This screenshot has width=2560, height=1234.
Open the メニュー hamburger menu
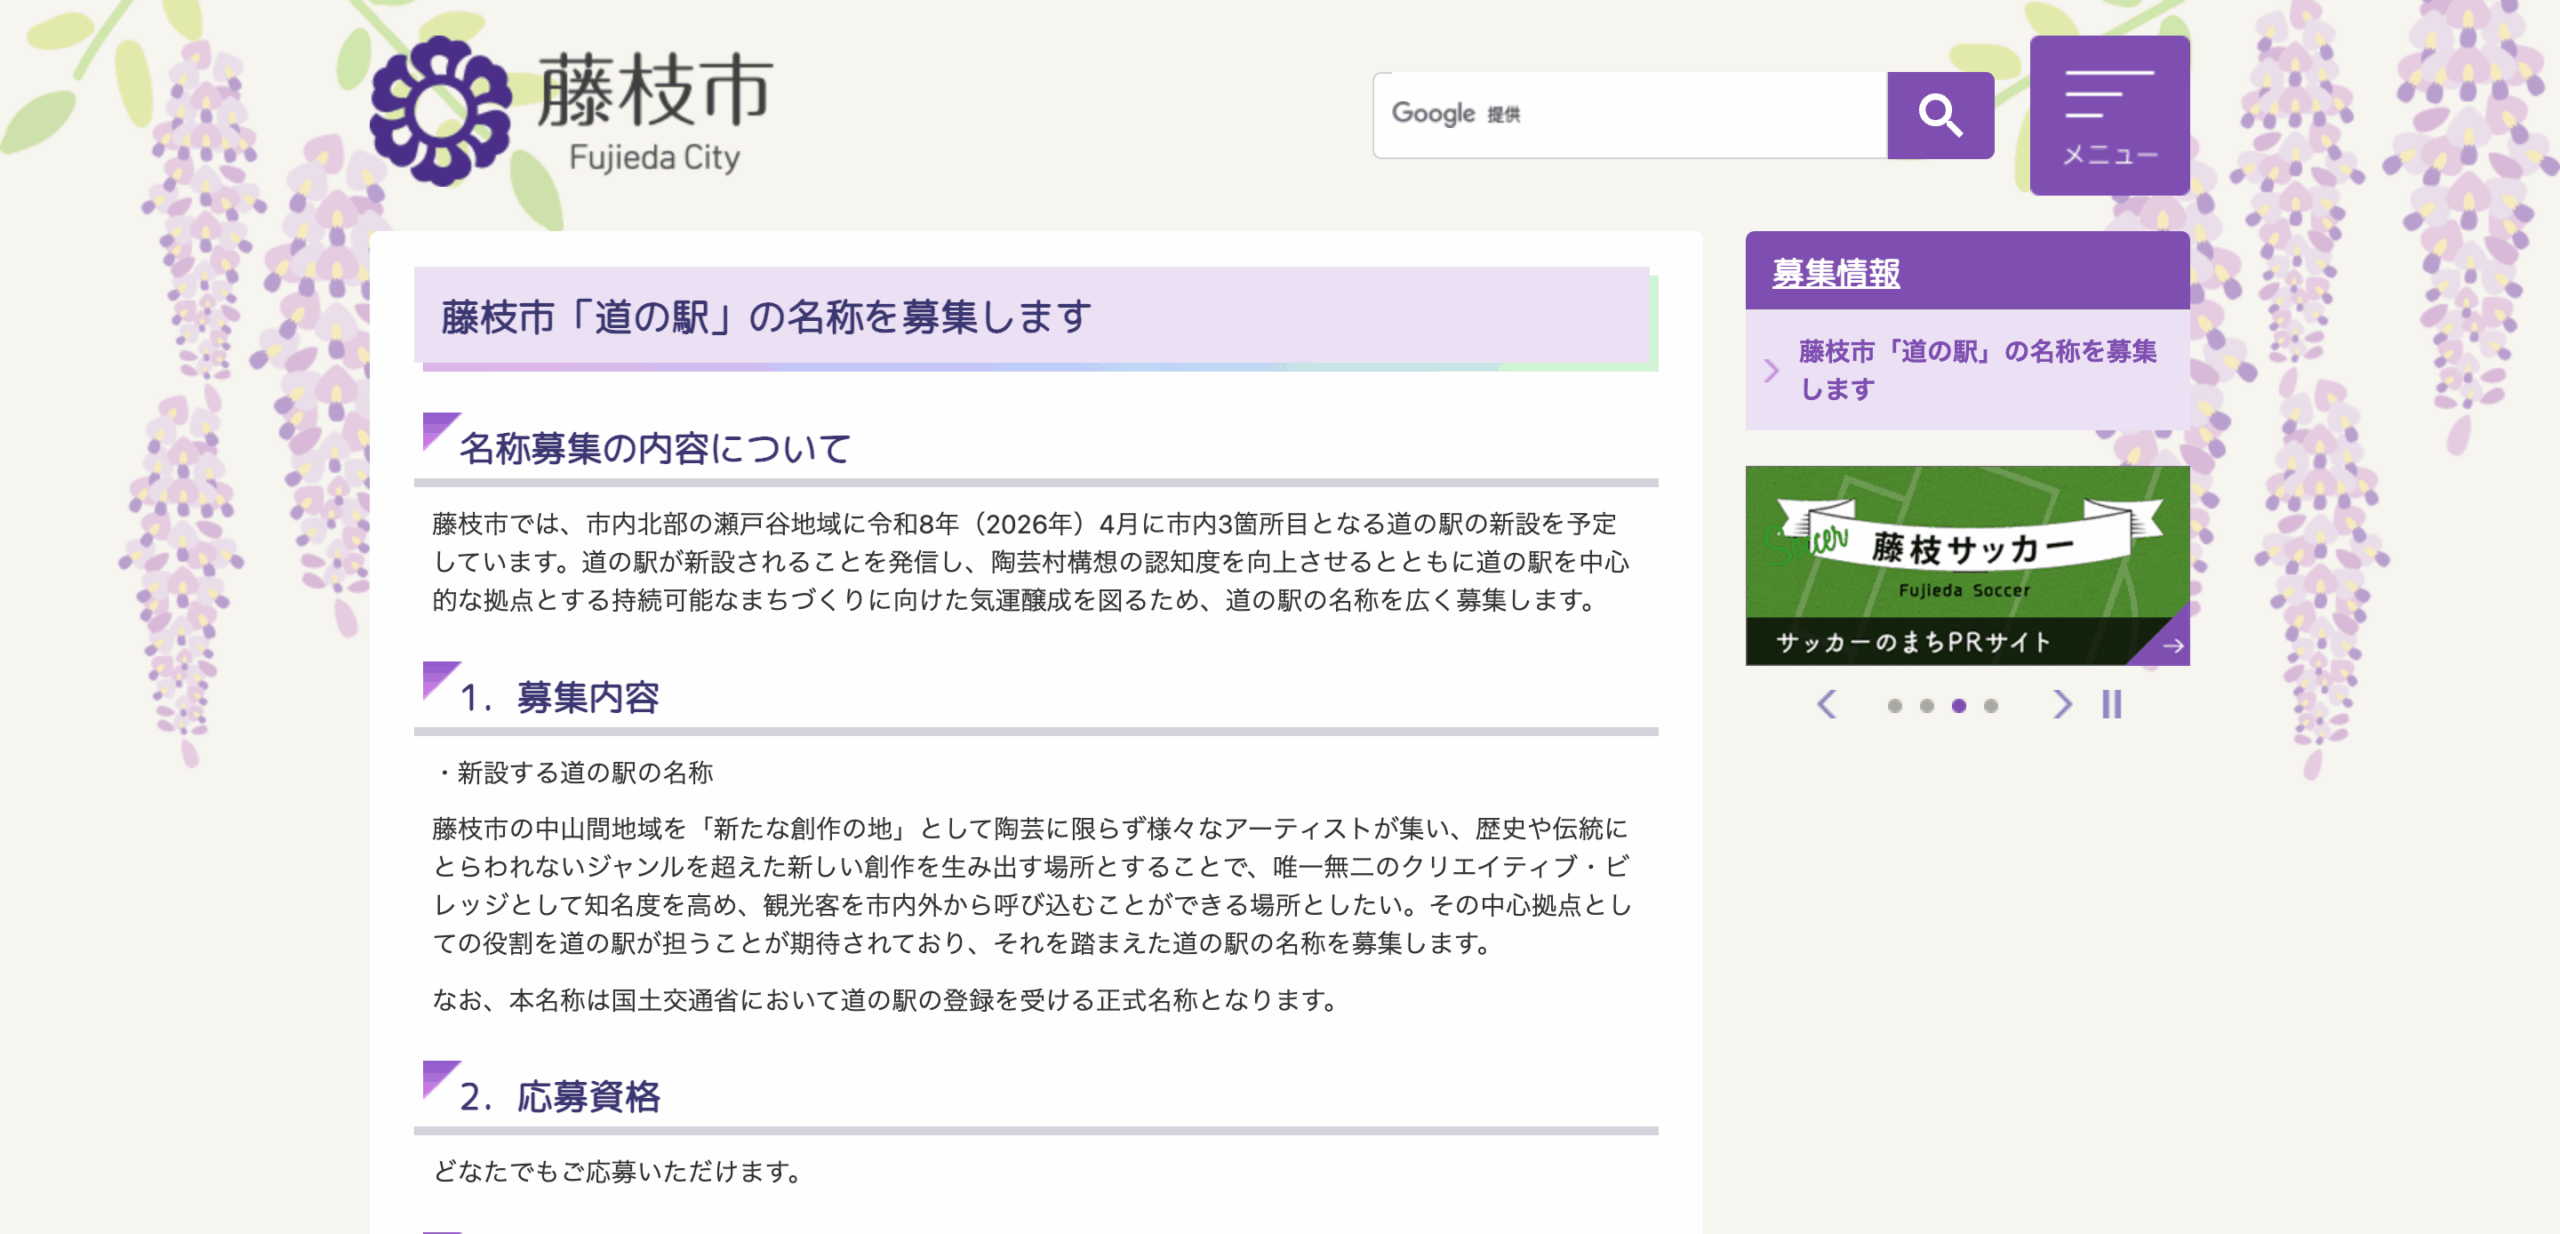[2109, 115]
